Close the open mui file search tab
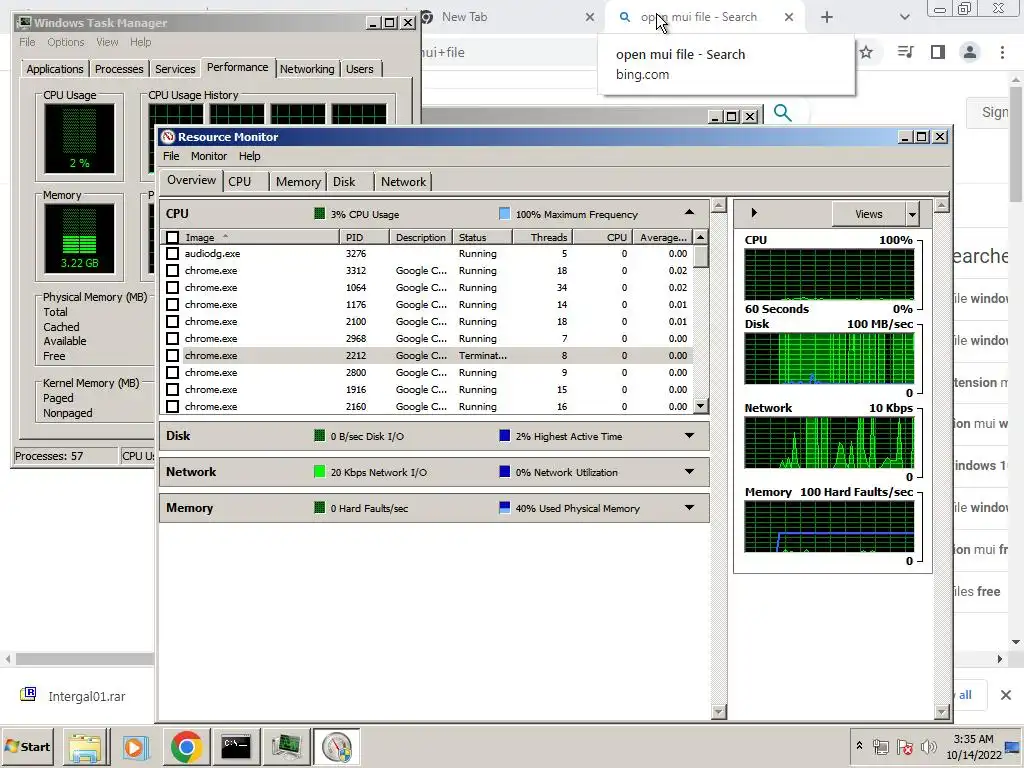The image size is (1024, 768). (789, 17)
